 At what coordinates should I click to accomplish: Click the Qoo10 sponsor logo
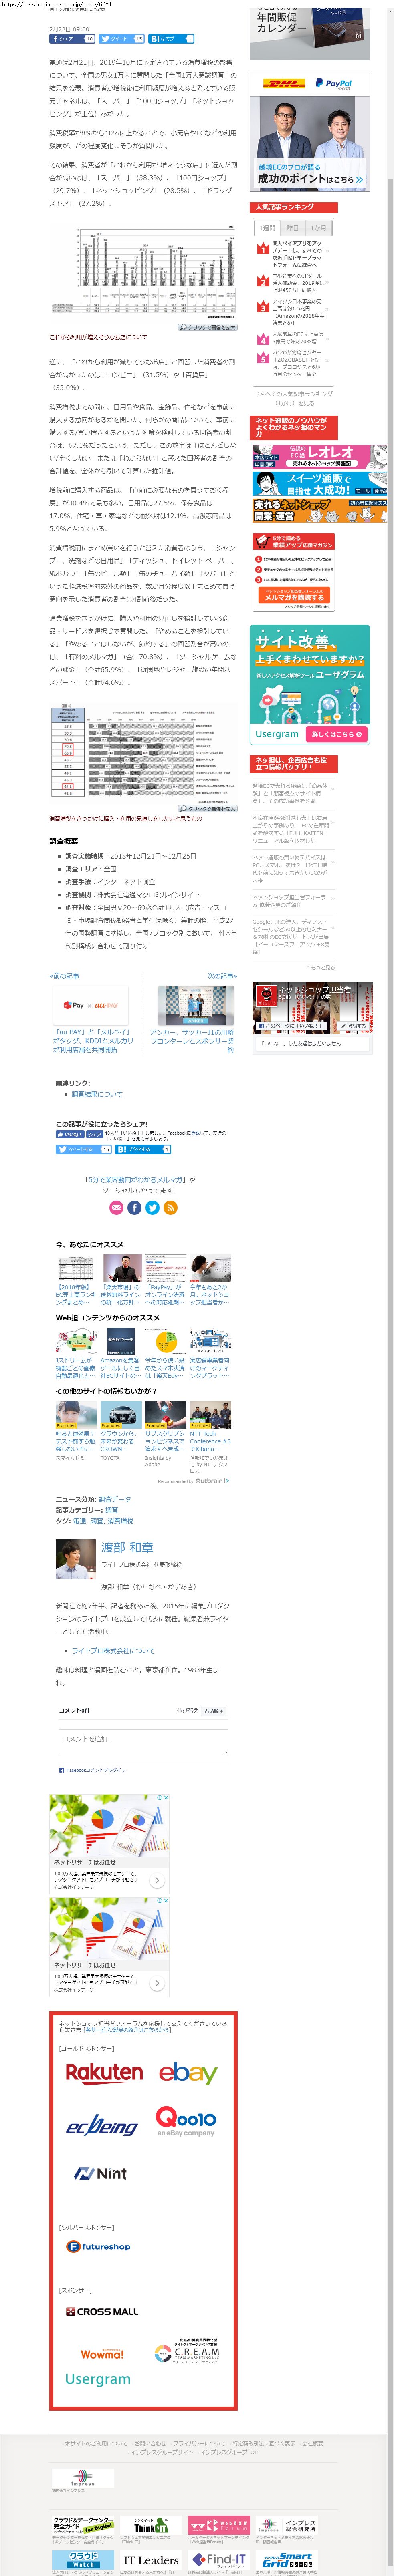coord(185,2122)
